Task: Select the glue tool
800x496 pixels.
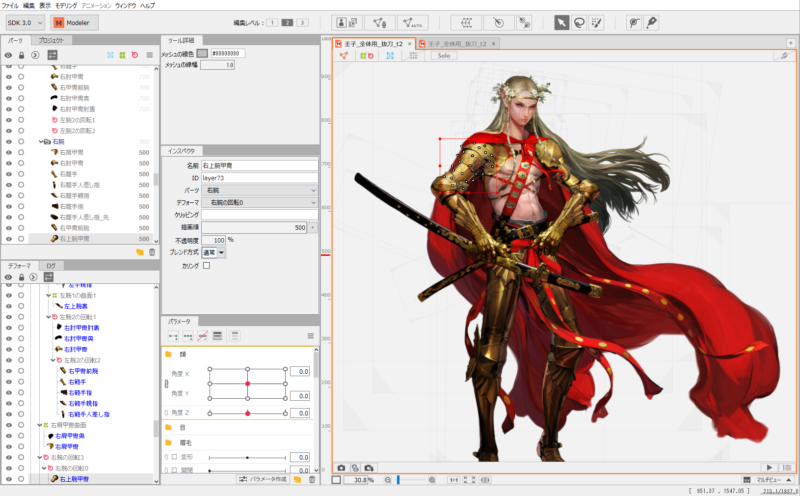Action: pos(634,22)
